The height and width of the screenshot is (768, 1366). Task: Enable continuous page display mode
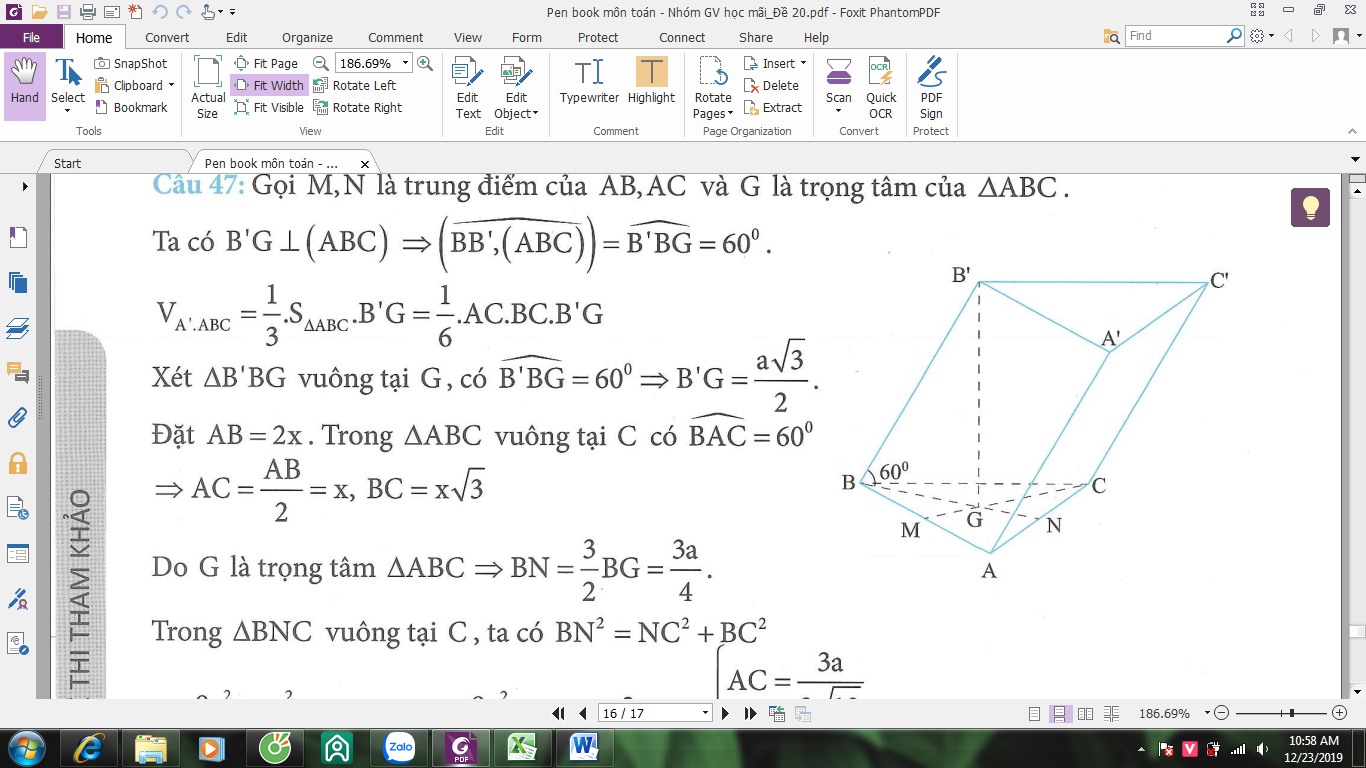pos(1060,714)
